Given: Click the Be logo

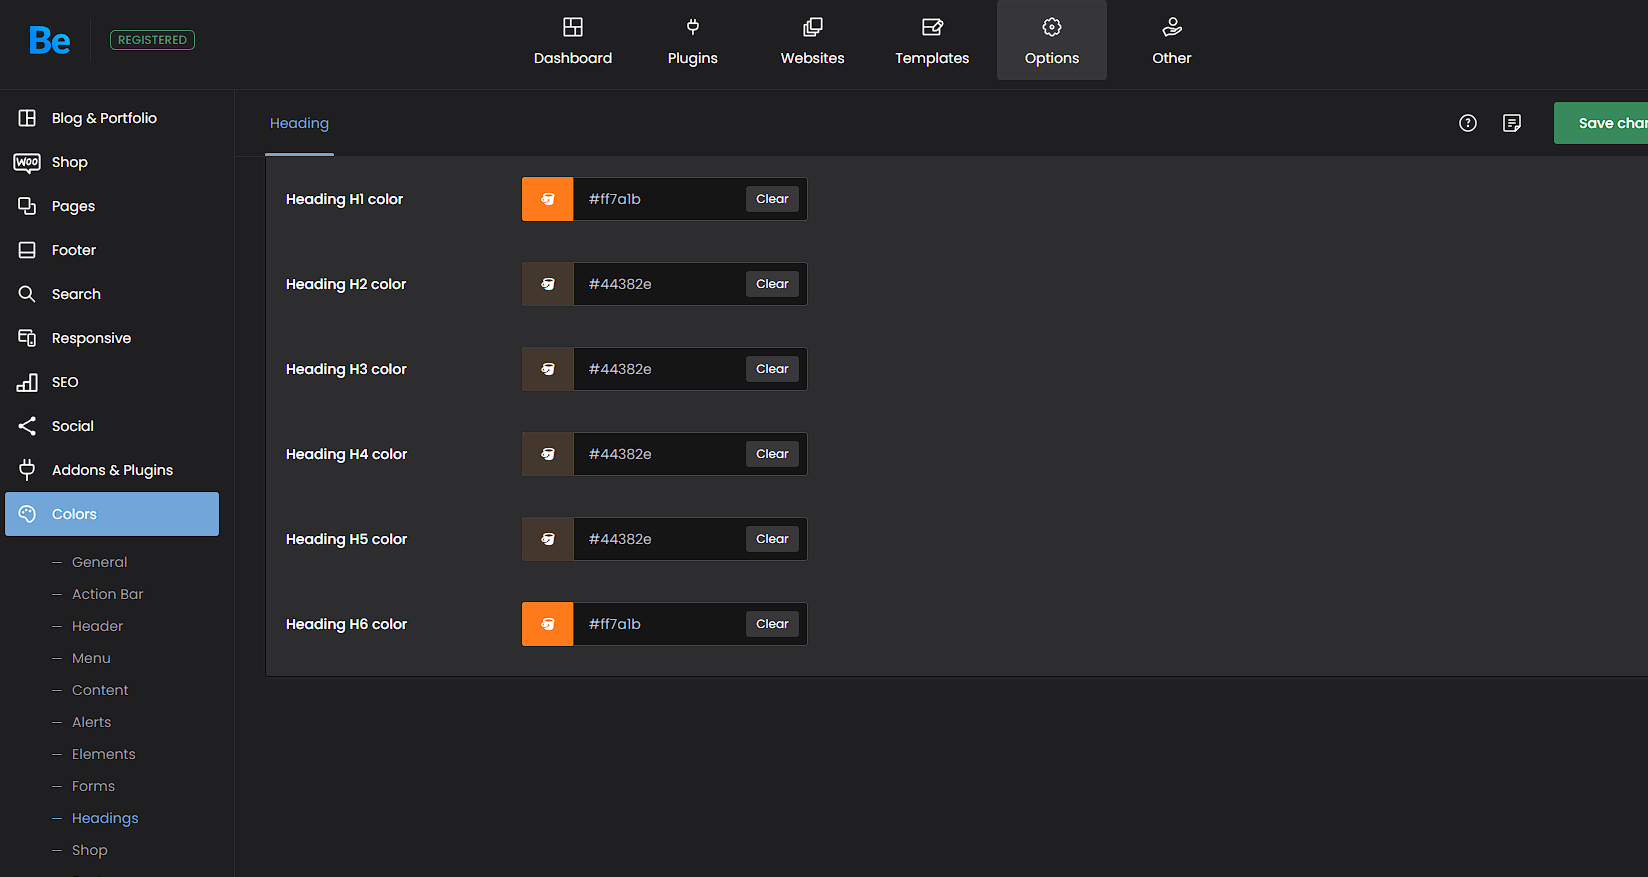Looking at the screenshot, I should click(49, 40).
